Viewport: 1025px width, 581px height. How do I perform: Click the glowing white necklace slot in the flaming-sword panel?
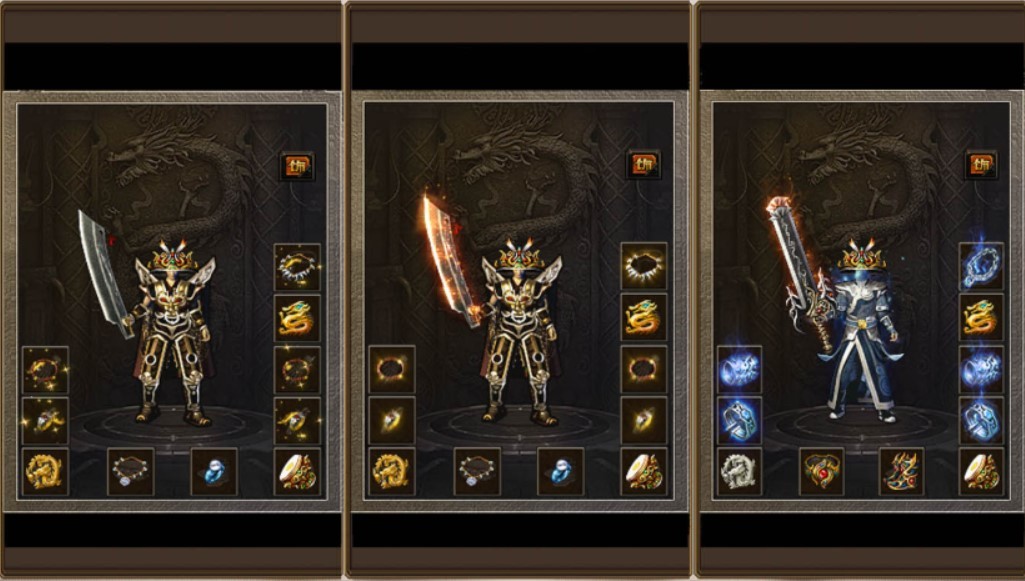[x=644, y=266]
